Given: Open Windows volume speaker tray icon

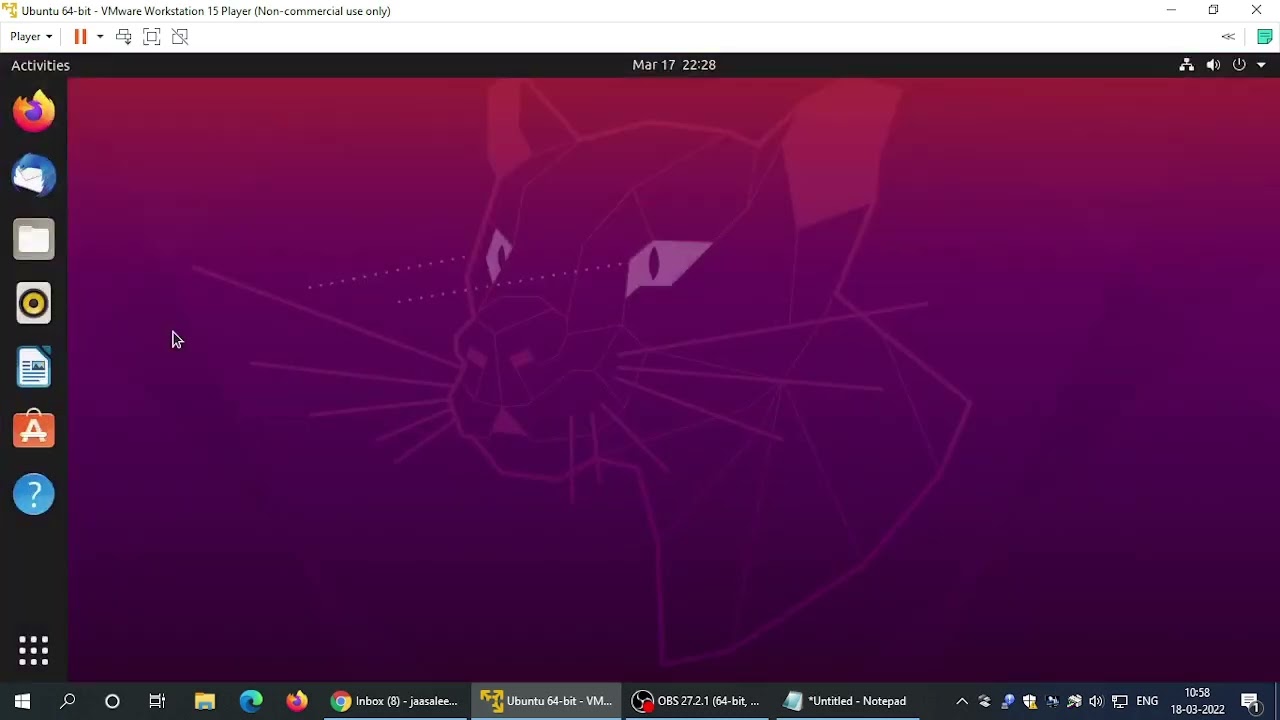Looking at the screenshot, I should coord(1096,701).
